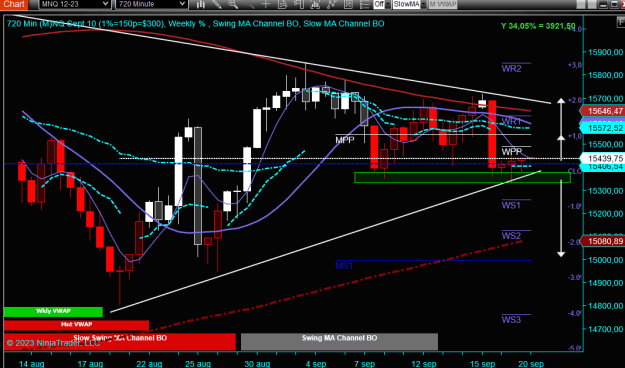625x368 pixels.
Task: Open the indicators bar-chart icon
Action: [x=315, y=4]
